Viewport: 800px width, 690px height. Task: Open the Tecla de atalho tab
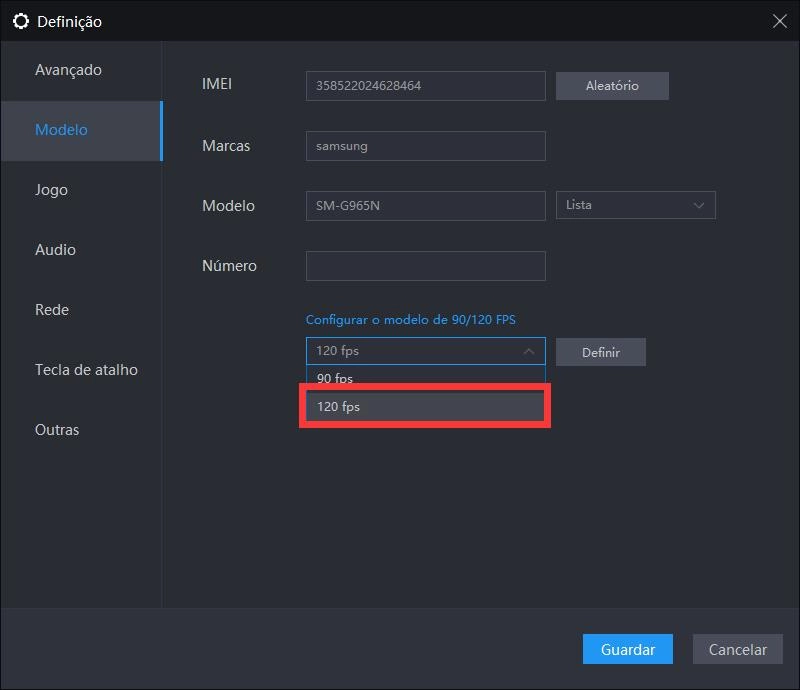click(86, 370)
